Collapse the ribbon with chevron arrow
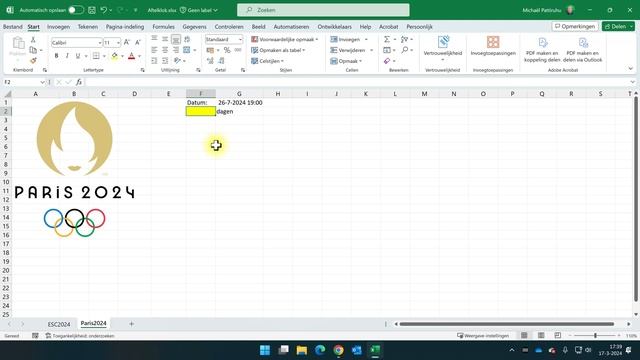 coord(631,69)
